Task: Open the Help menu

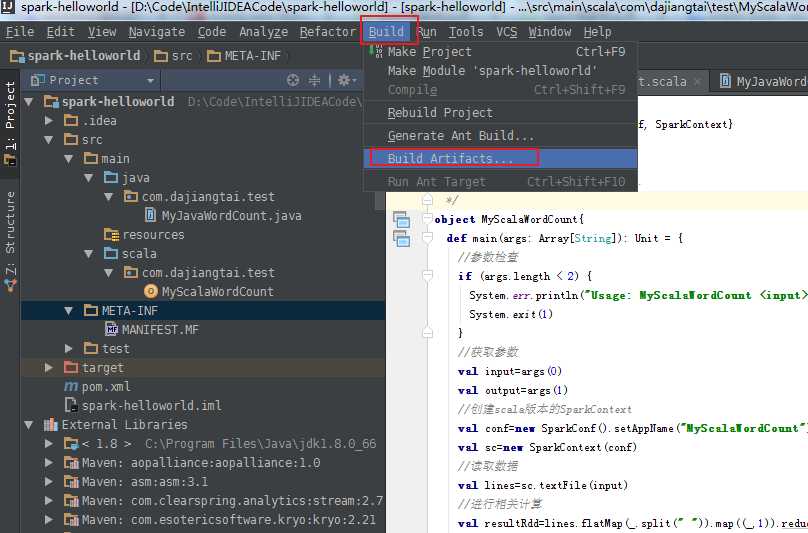Action: pyautogui.click(x=597, y=32)
